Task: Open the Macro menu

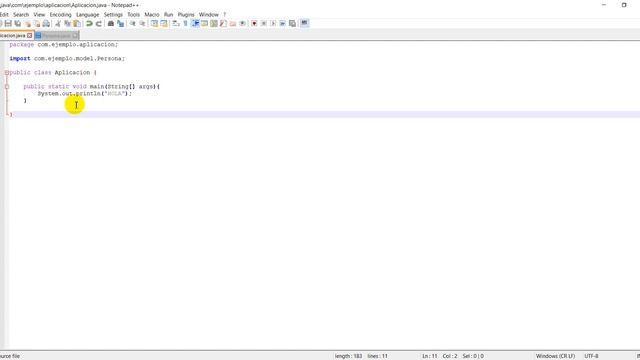Action: coord(152,15)
